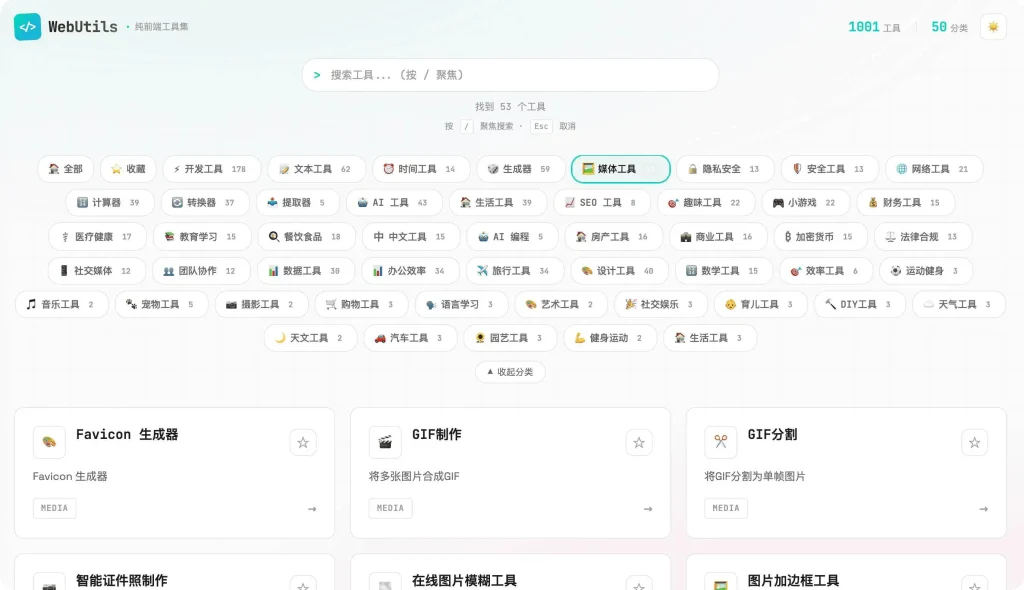Click the GIF制作 clapperboard icon
Image resolution: width=1024 pixels, height=590 pixels.
pos(385,442)
